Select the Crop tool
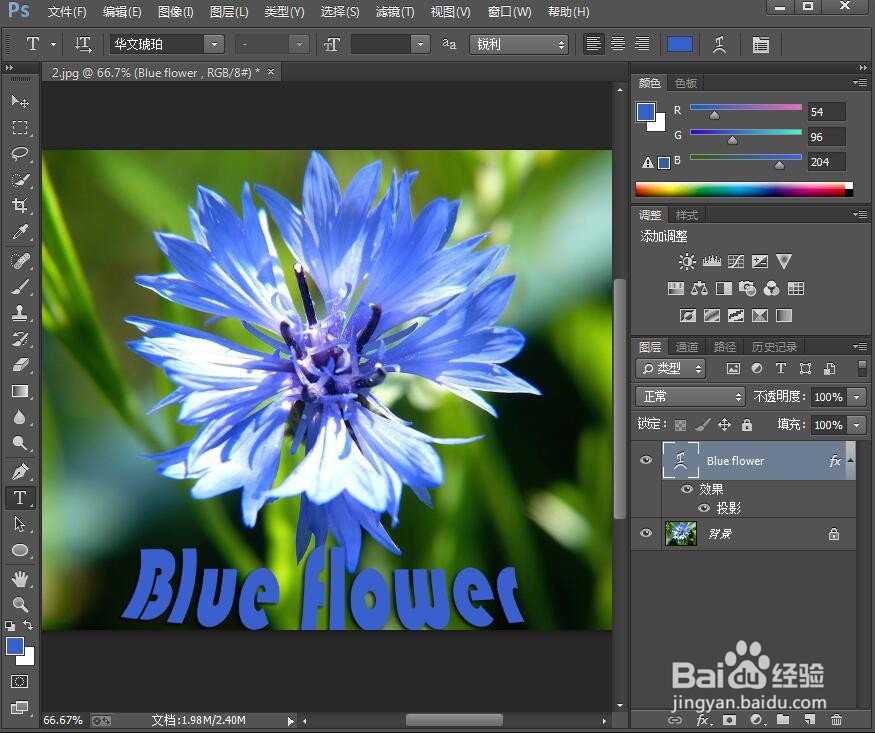875x733 pixels. click(x=20, y=205)
